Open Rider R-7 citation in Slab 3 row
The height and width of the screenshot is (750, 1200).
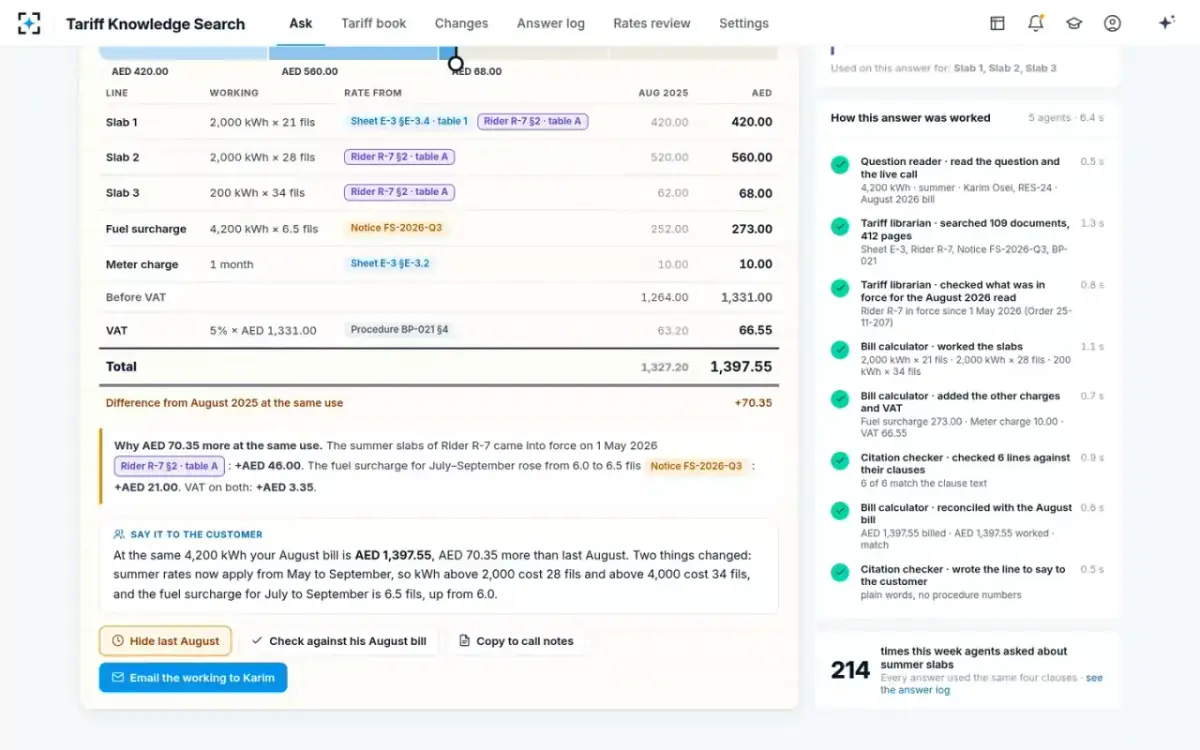(400, 192)
